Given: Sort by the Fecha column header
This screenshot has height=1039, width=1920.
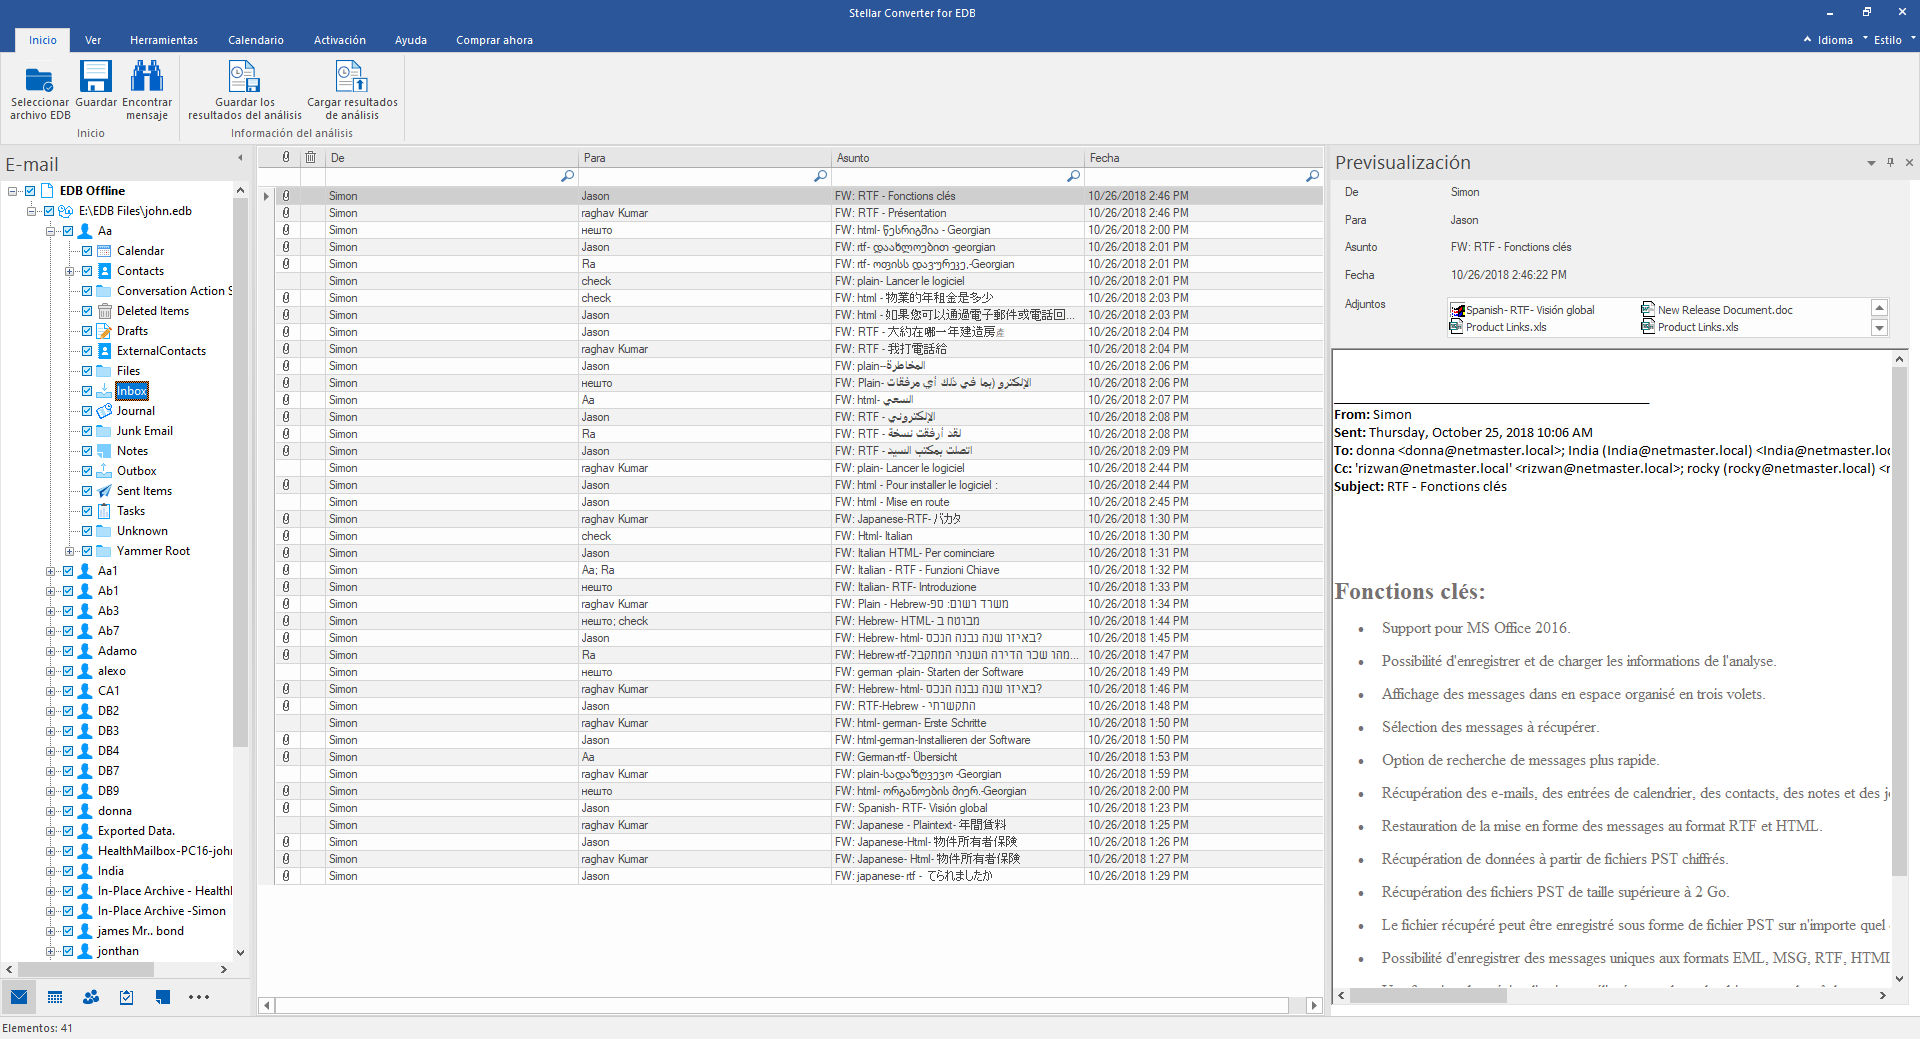Looking at the screenshot, I should click(1204, 157).
